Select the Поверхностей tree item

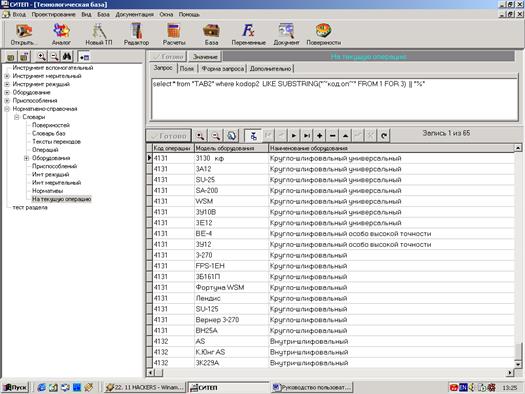tap(51, 125)
